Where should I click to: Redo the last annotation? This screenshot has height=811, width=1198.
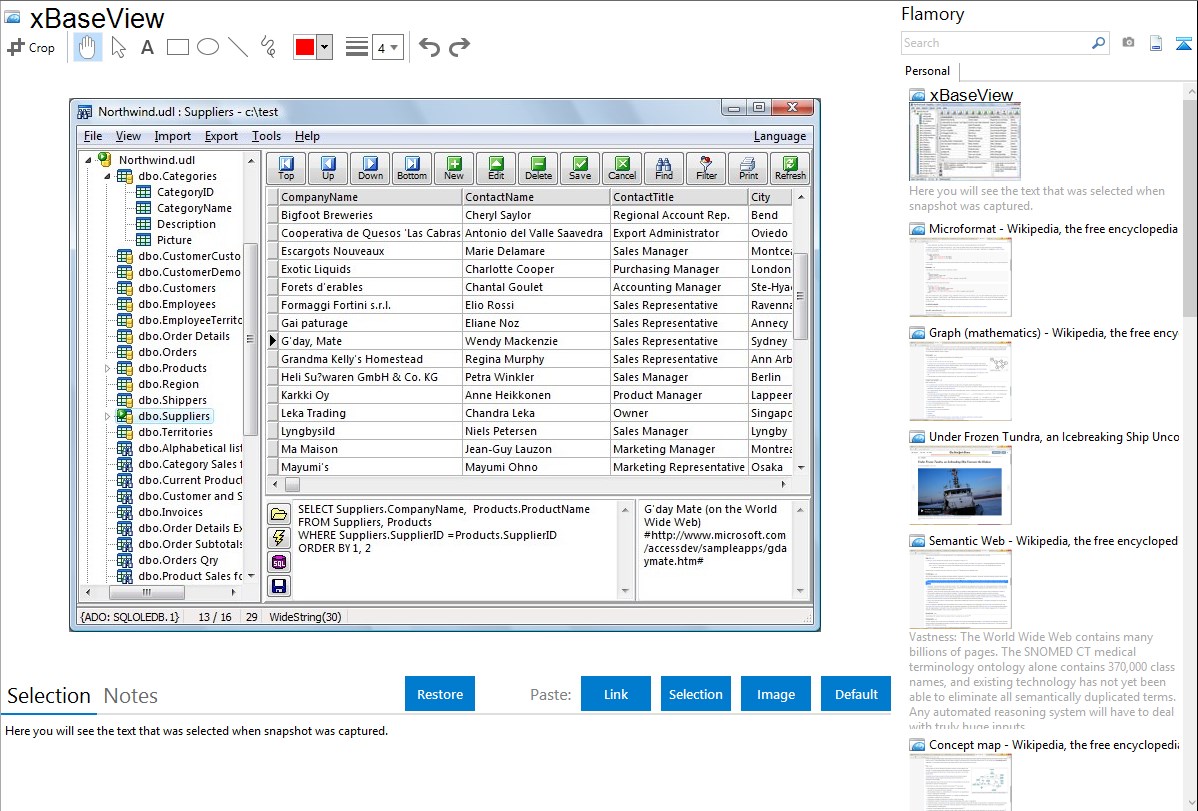(459, 47)
